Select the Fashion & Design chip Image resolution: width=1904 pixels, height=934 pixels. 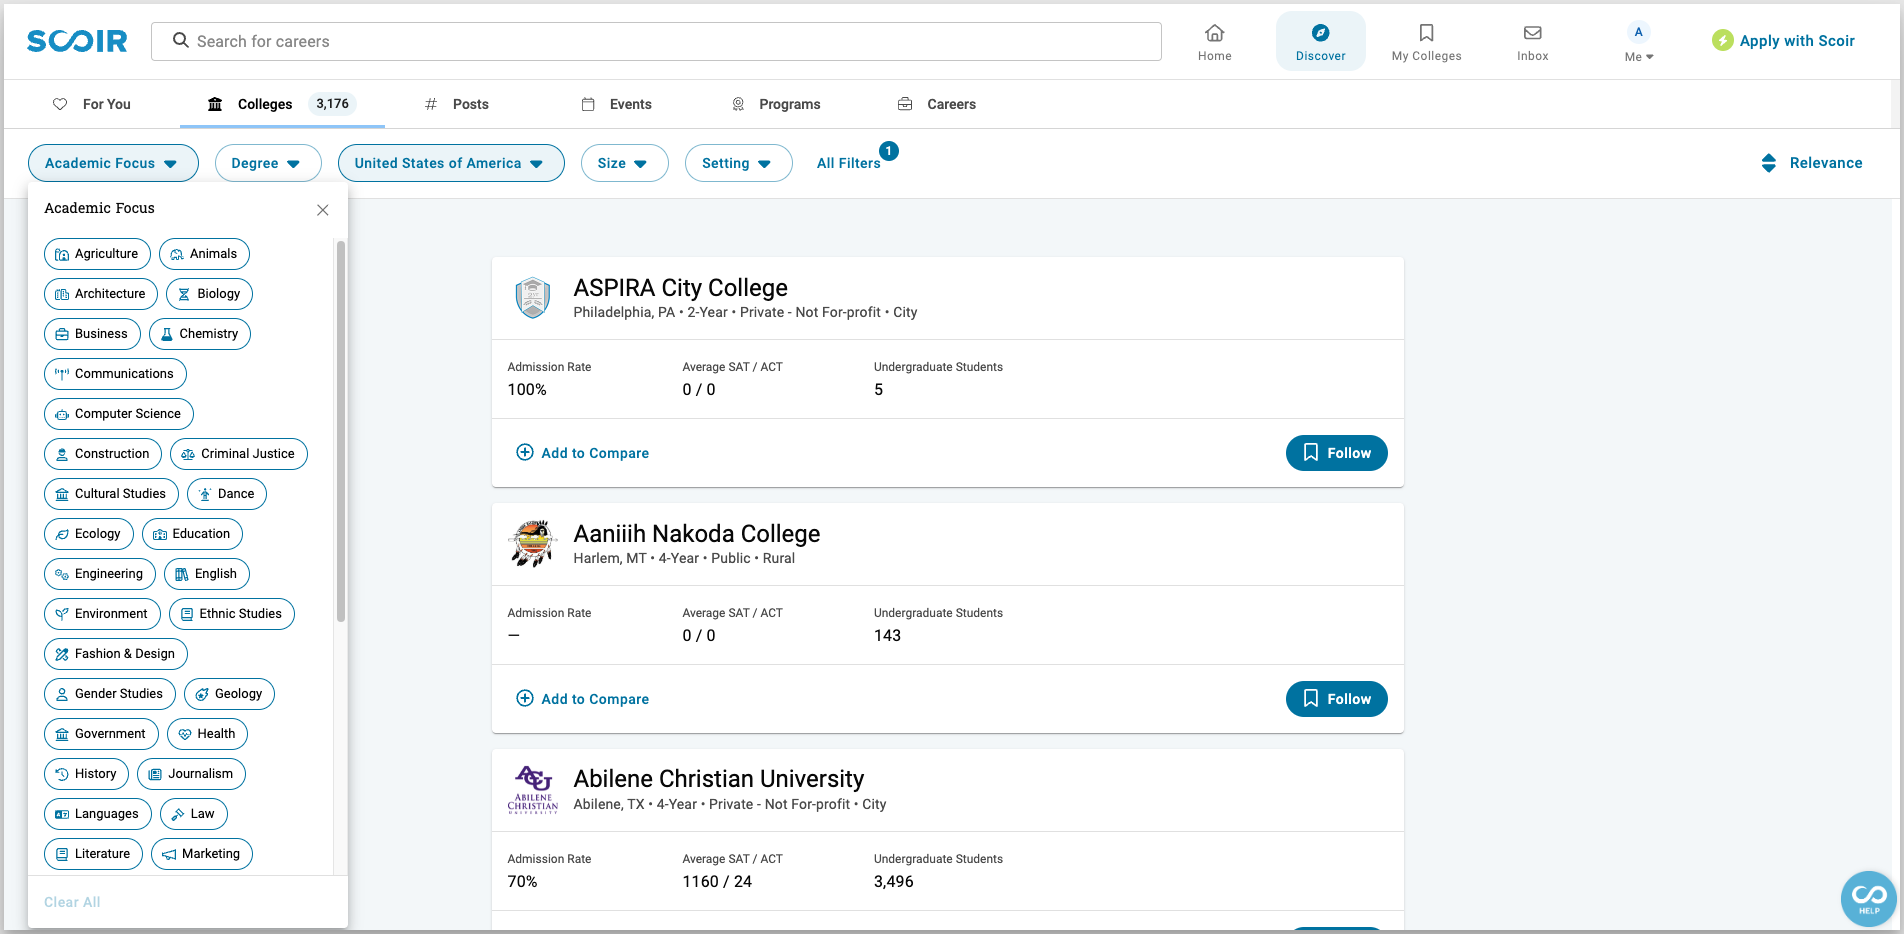click(116, 654)
